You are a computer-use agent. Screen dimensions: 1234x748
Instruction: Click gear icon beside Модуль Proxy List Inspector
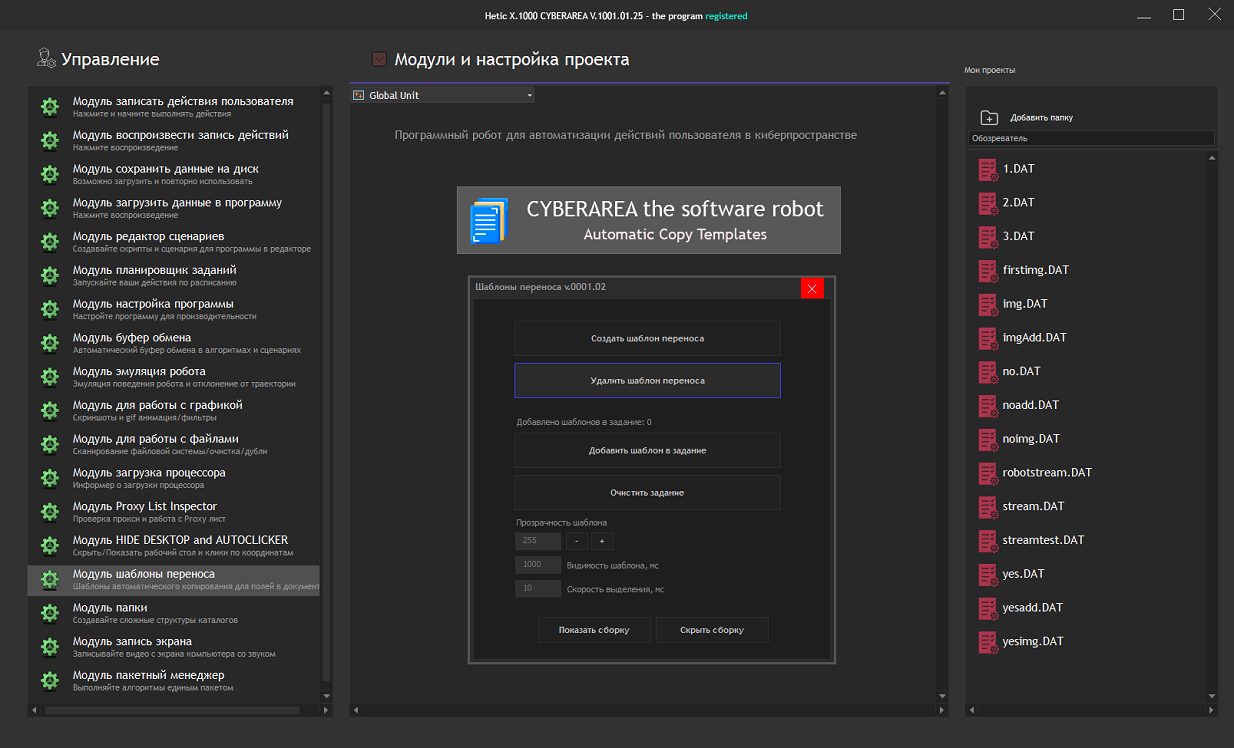(49, 512)
